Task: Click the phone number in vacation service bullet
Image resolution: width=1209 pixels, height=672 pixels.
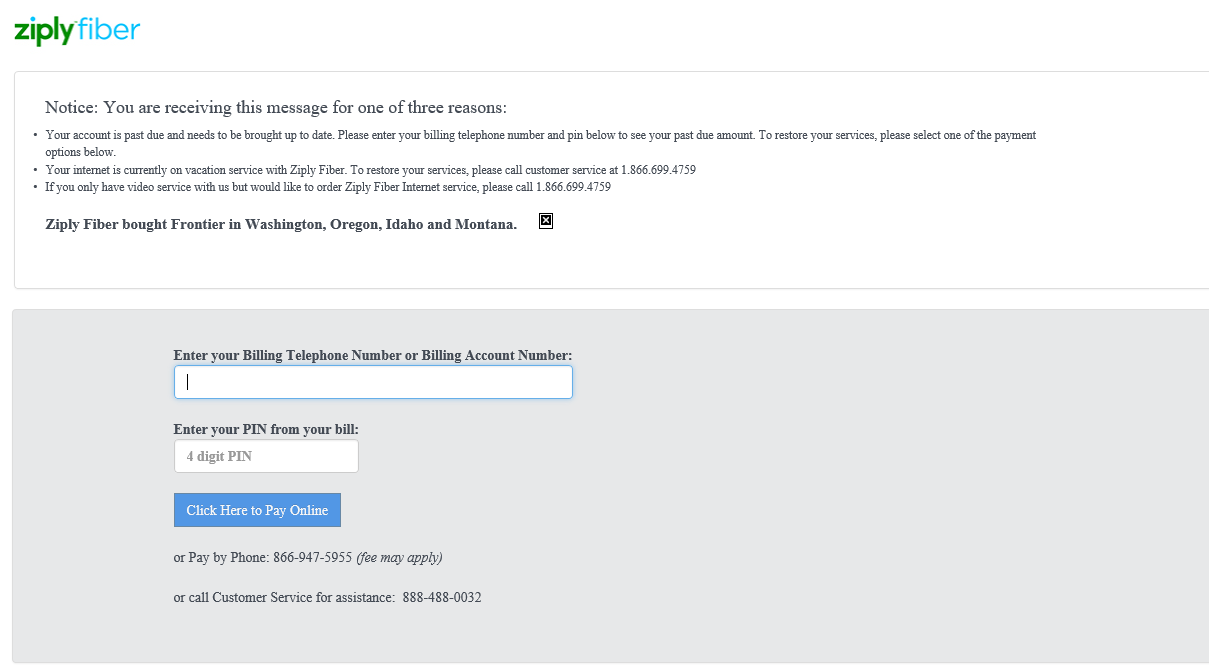Action: tap(658, 170)
